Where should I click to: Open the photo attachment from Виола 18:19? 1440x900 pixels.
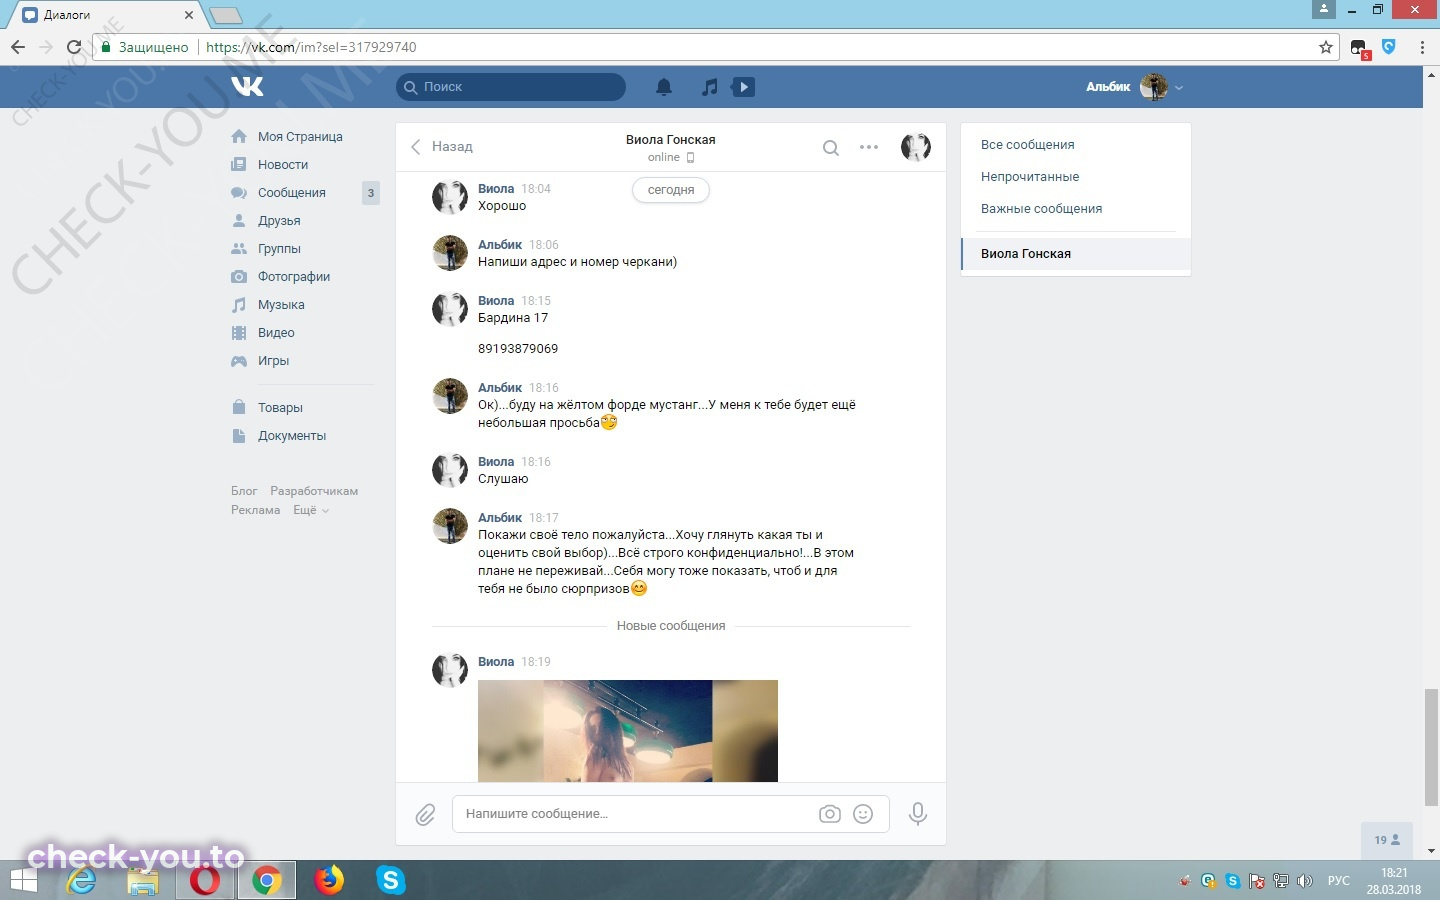tap(628, 731)
